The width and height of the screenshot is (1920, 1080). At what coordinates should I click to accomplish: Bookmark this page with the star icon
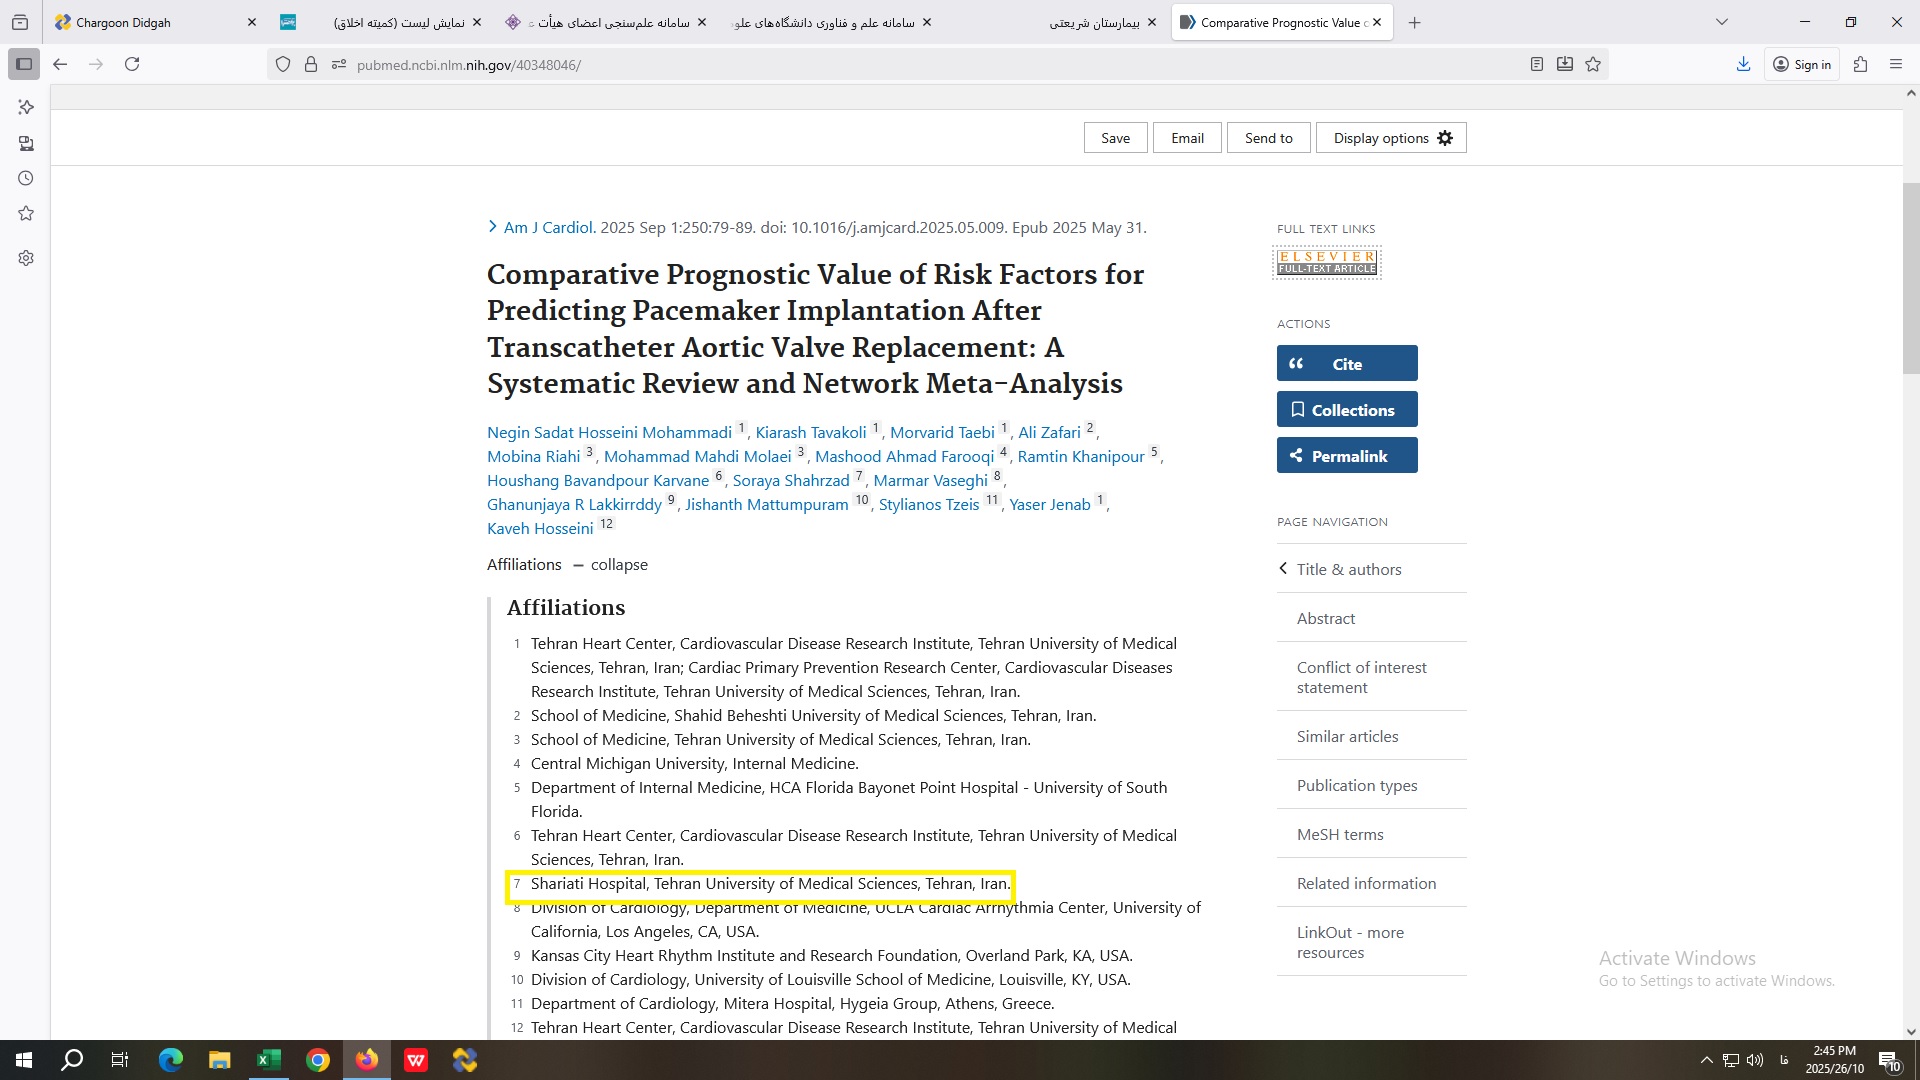click(x=1593, y=64)
